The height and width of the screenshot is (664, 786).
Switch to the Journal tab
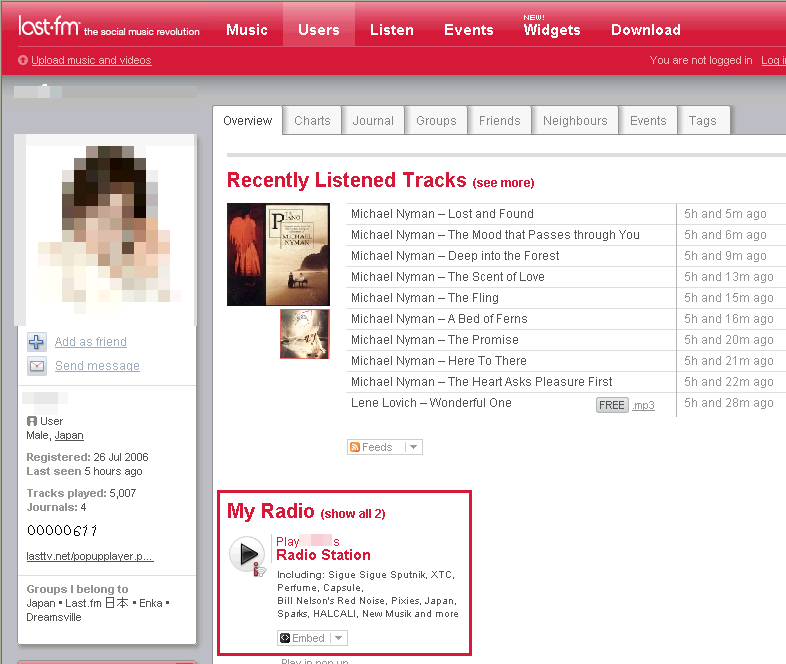point(373,121)
